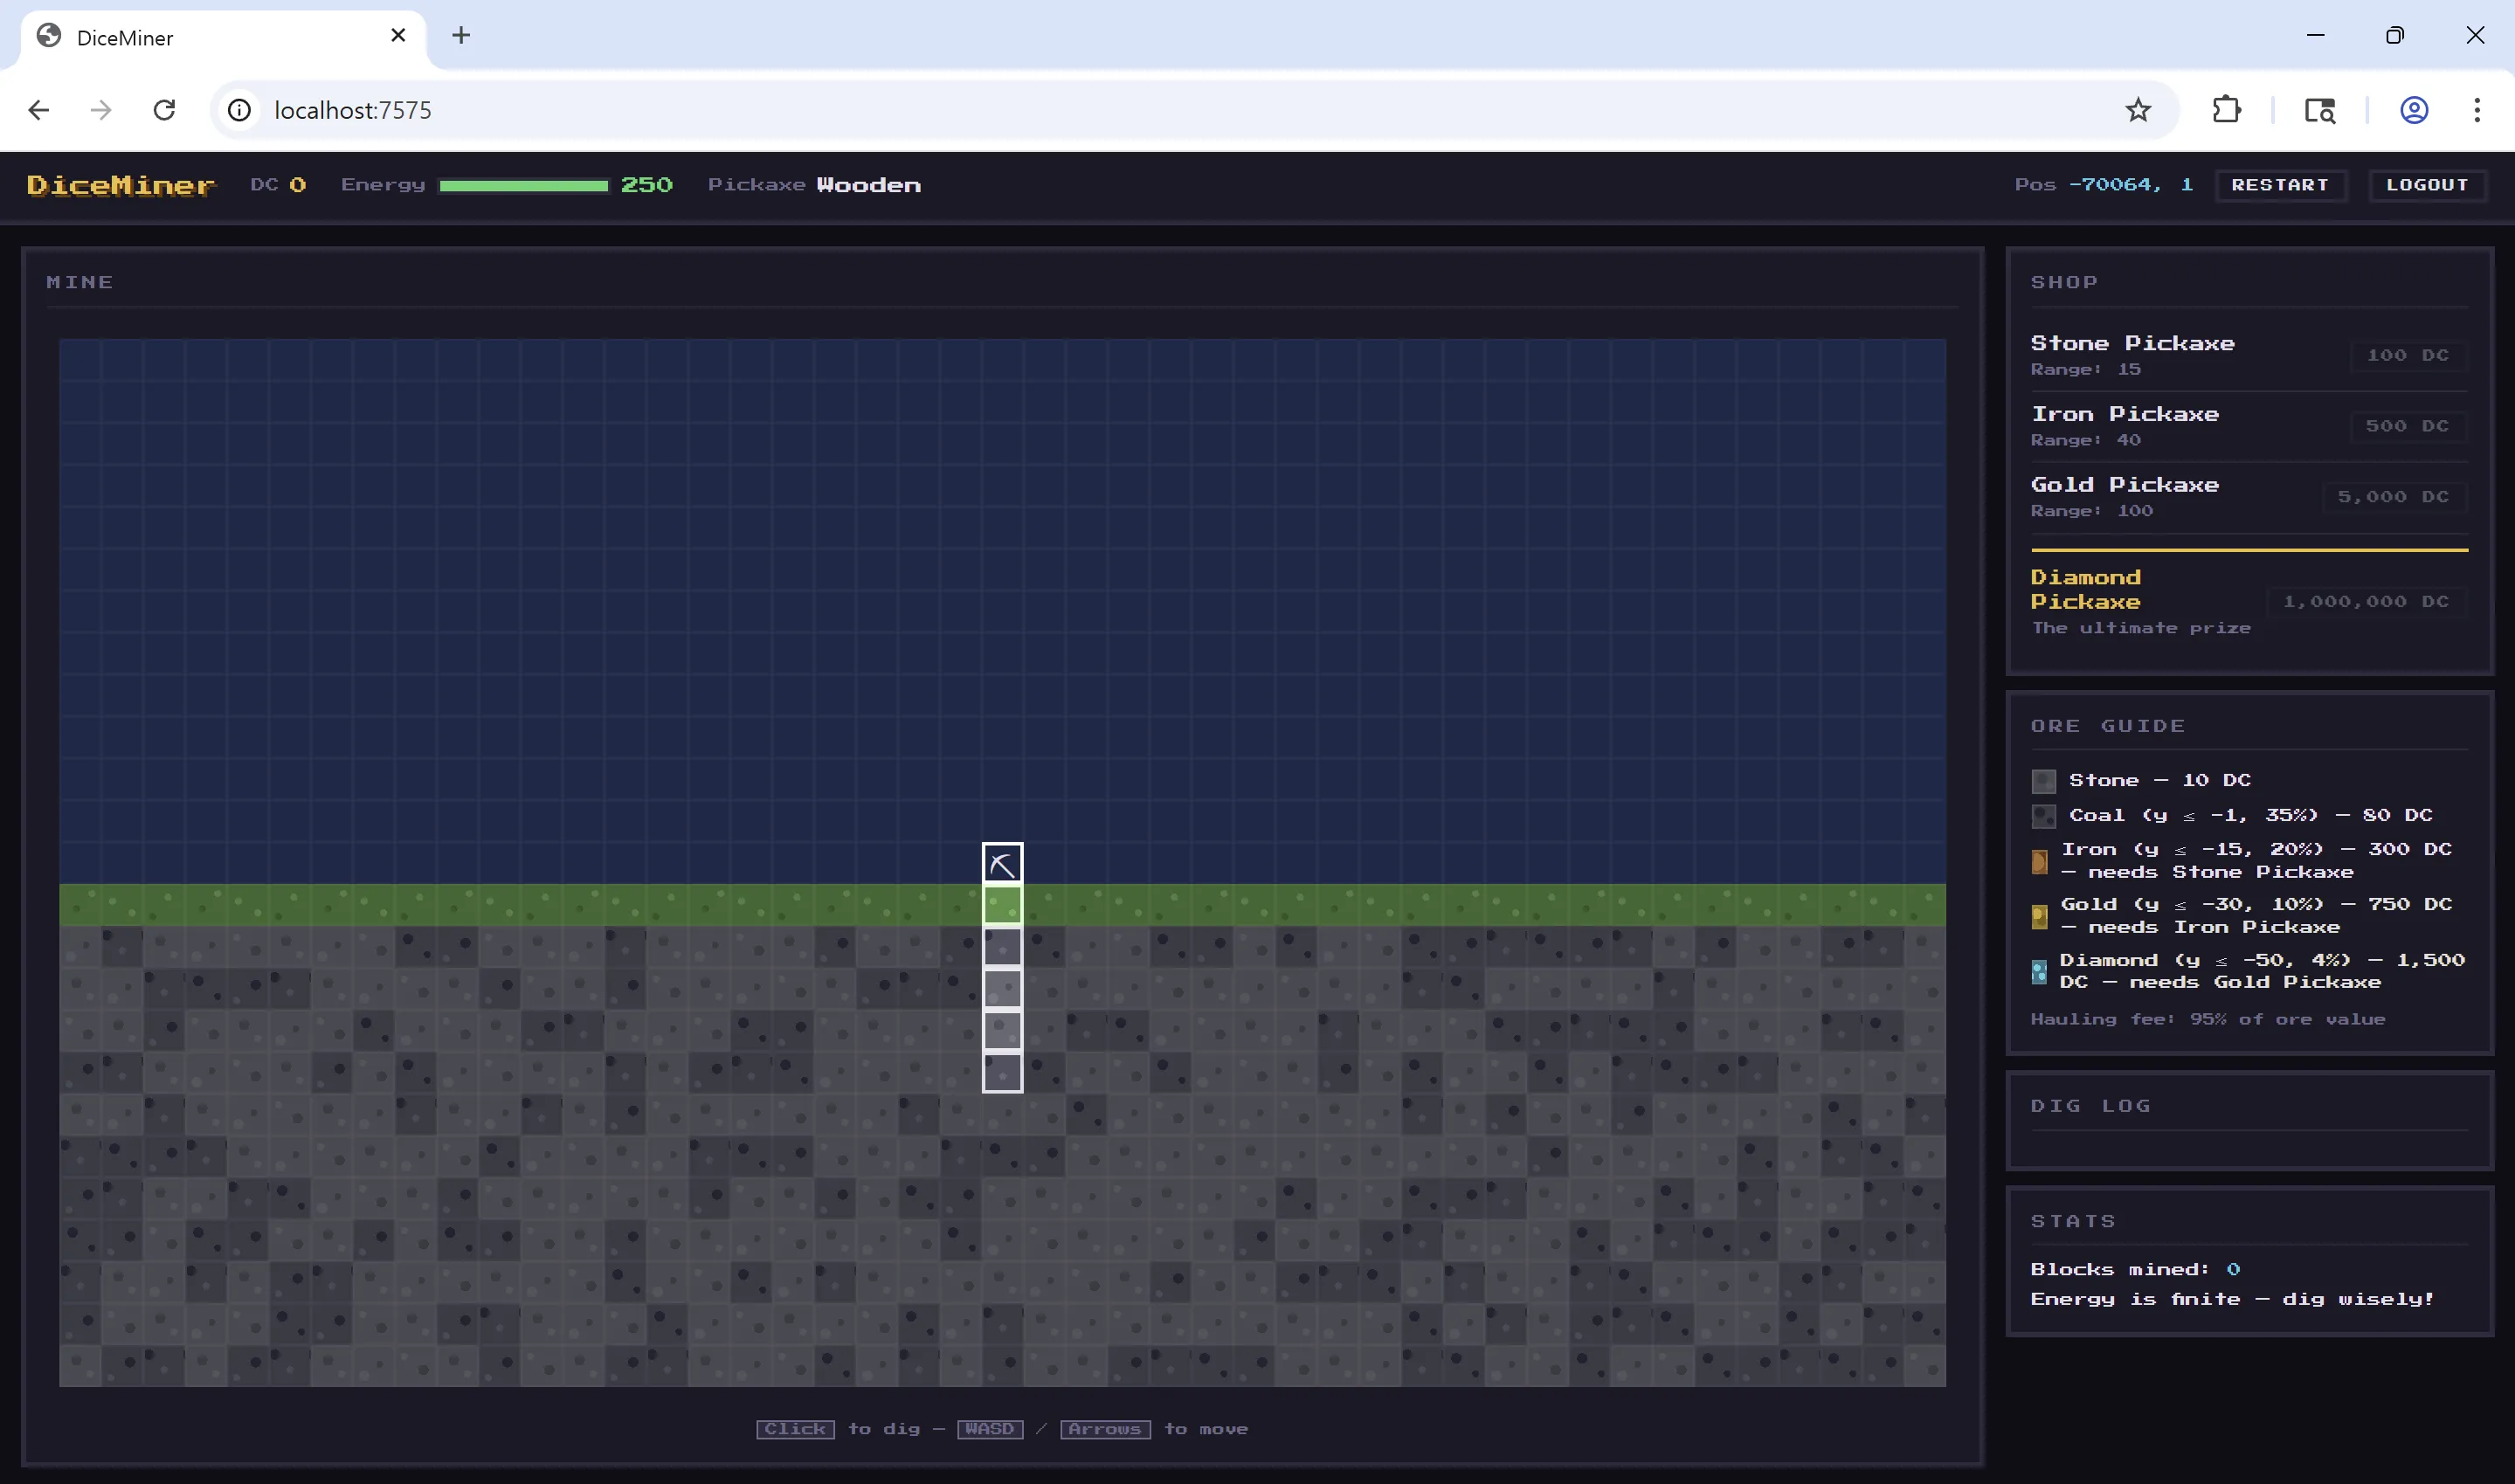2515x1484 pixels.
Task: Restart the game with RESTART button
Action: [2280, 185]
